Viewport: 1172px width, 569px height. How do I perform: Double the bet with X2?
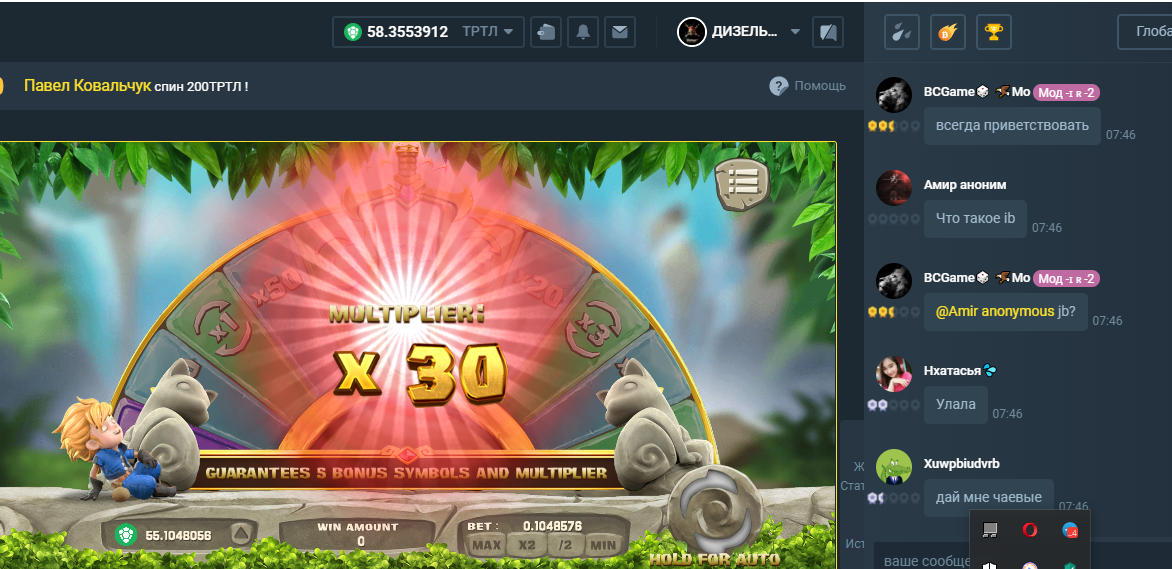point(525,545)
